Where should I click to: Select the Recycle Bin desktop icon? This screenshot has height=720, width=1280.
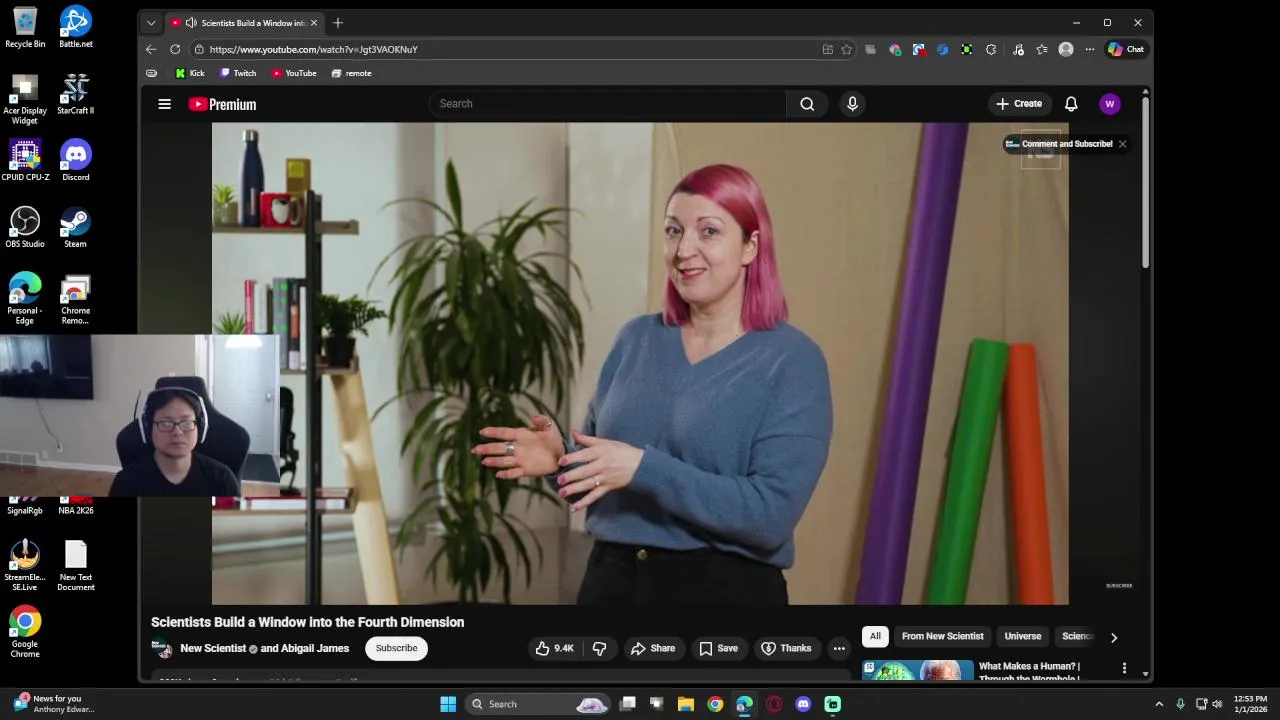pos(25,27)
